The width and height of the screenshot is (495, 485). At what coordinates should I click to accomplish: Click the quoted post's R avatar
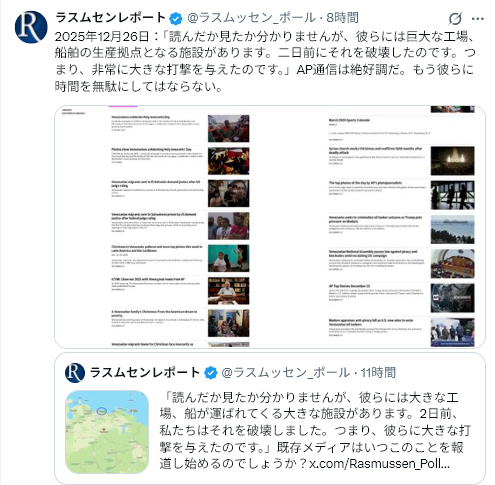[x=75, y=373]
